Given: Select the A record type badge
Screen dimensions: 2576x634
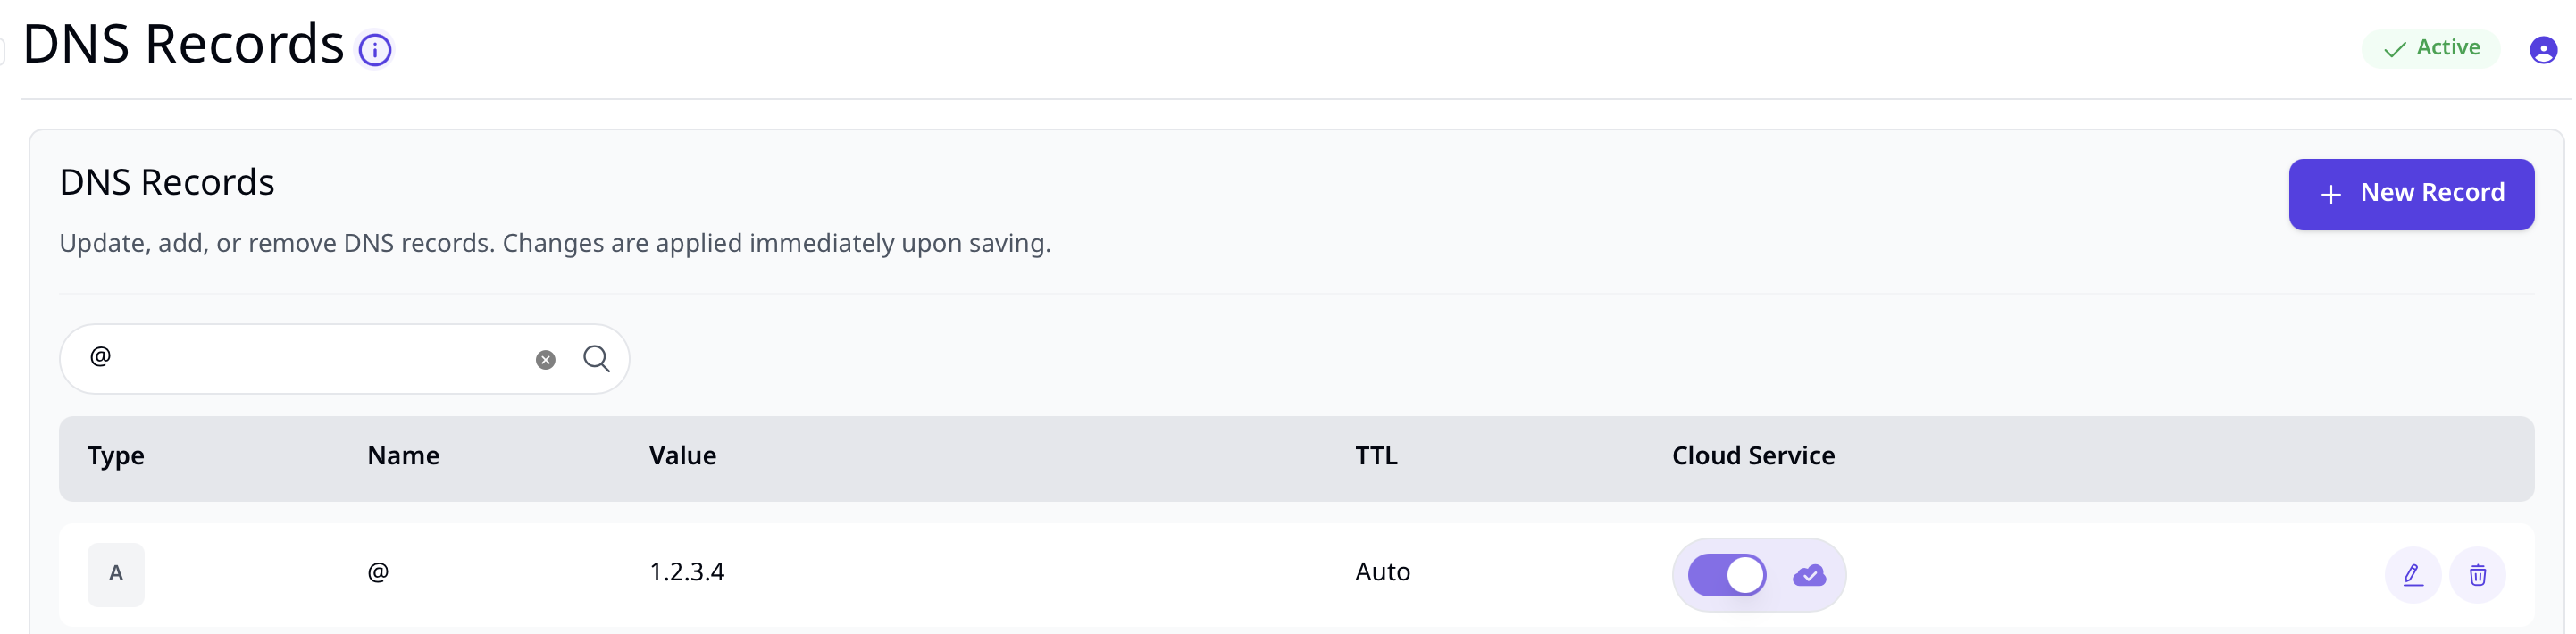Looking at the screenshot, I should pyautogui.click(x=116, y=575).
